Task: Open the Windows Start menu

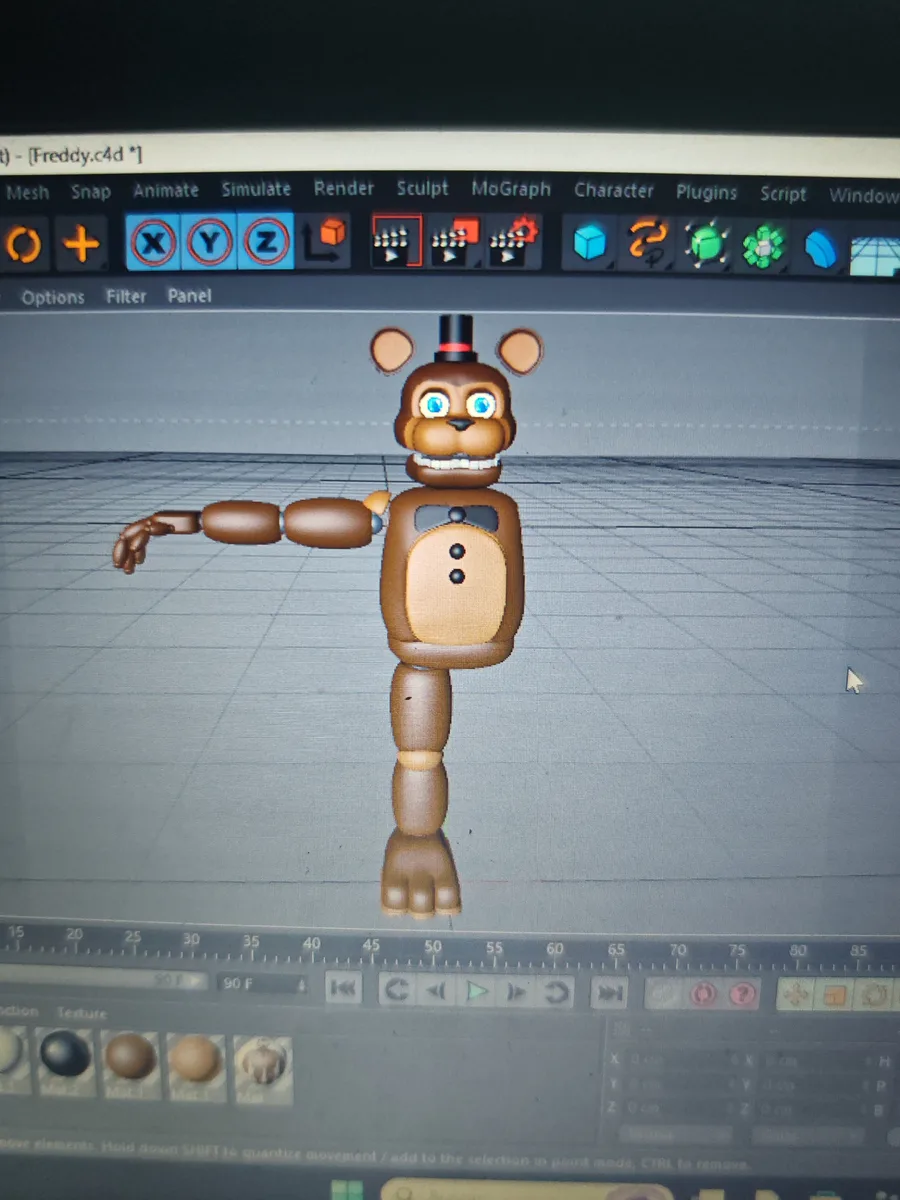Action: pos(348,1191)
